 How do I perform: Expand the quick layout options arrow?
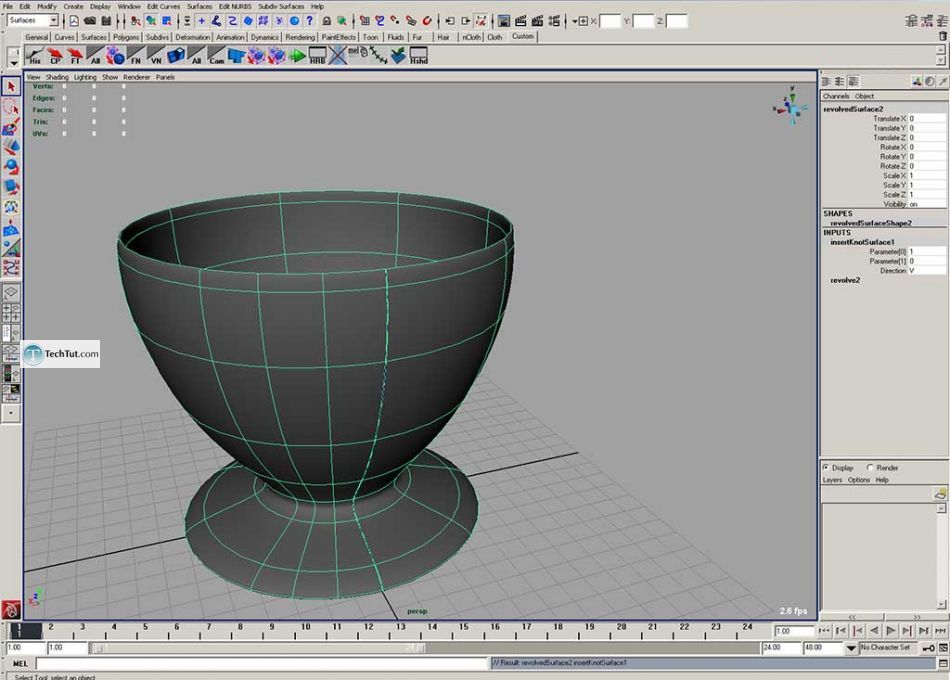(x=11, y=412)
